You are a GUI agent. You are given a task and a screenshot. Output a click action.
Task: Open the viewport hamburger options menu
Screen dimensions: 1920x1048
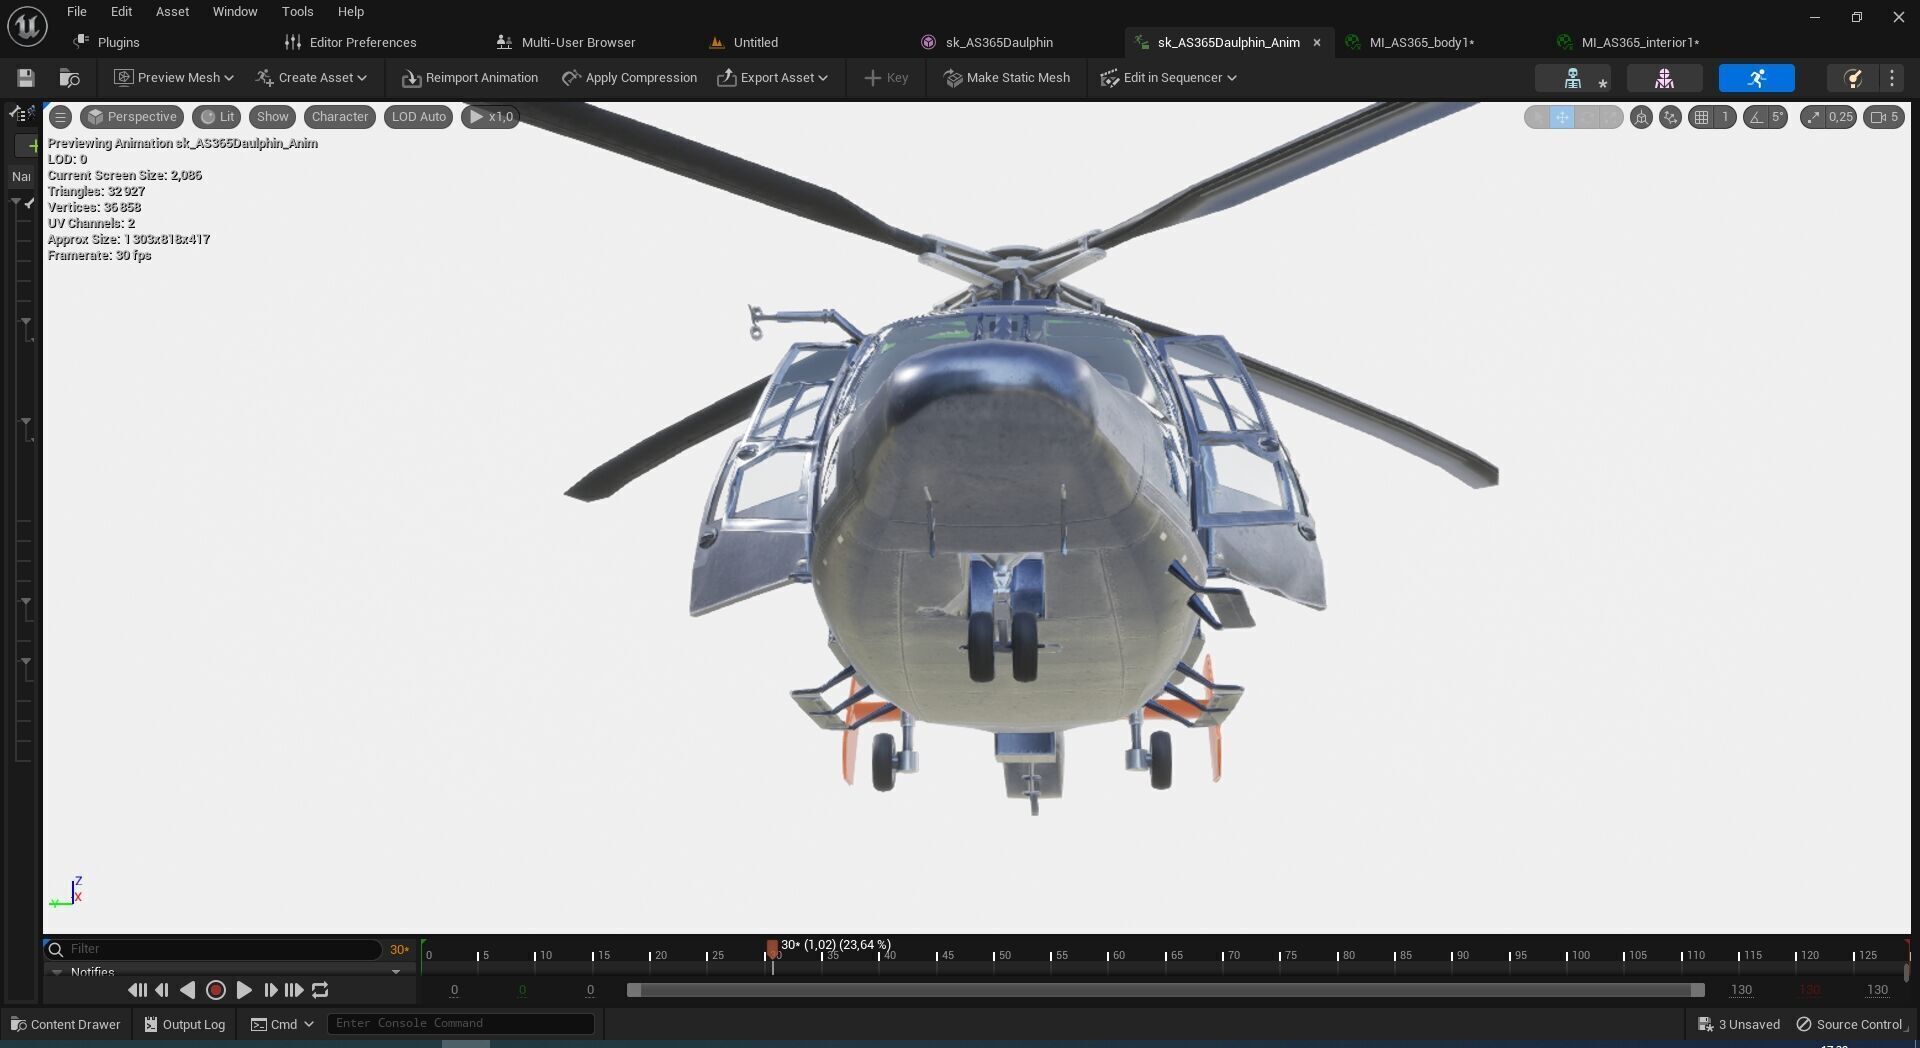(x=60, y=117)
